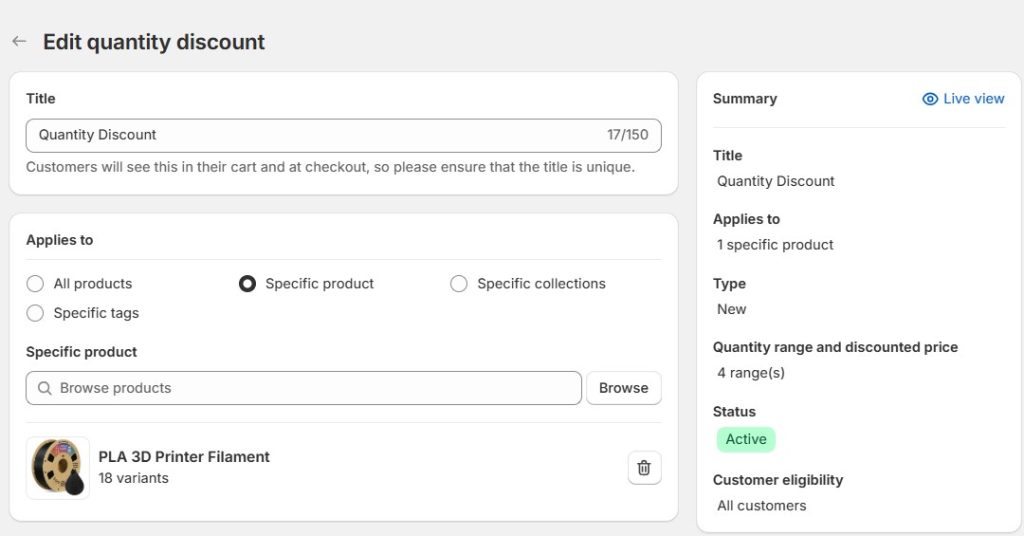Click the 4 range(s) summary text
The image size is (1024, 536).
pos(750,373)
